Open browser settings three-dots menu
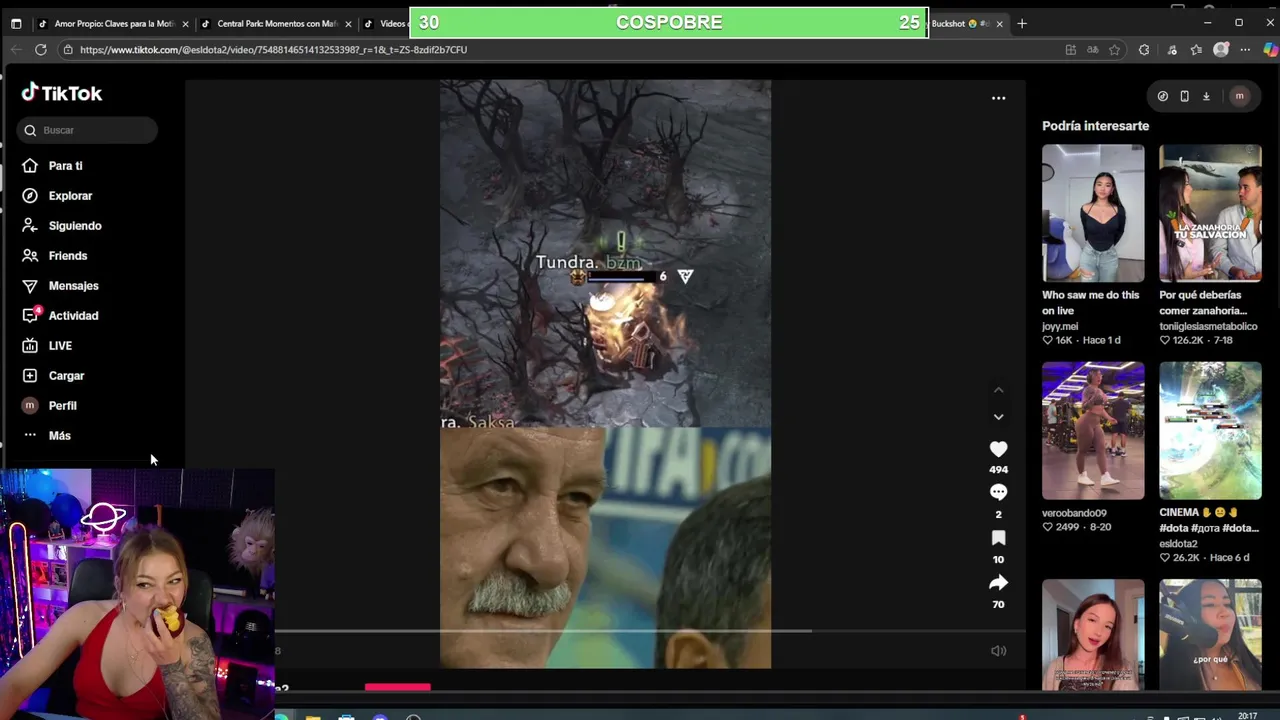Viewport: 1280px width, 720px height. click(x=1245, y=49)
